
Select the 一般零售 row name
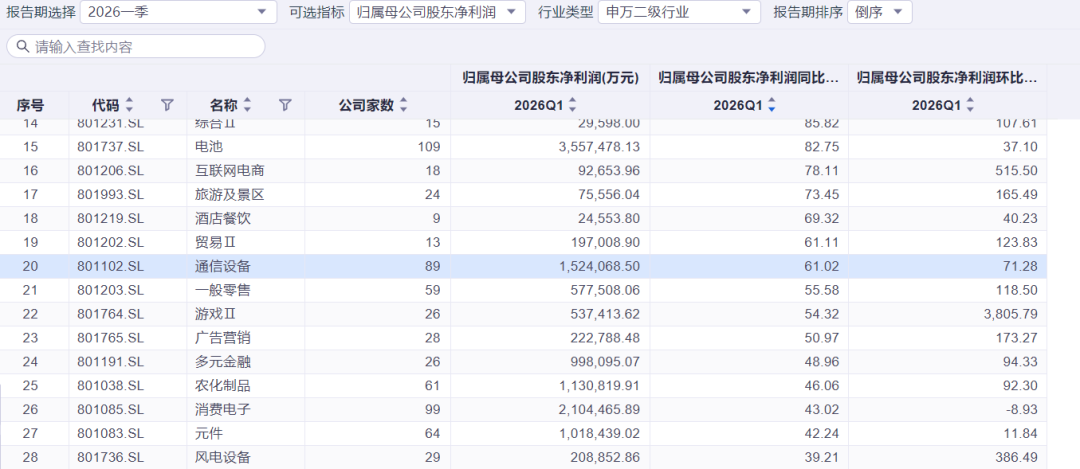pos(223,291)
